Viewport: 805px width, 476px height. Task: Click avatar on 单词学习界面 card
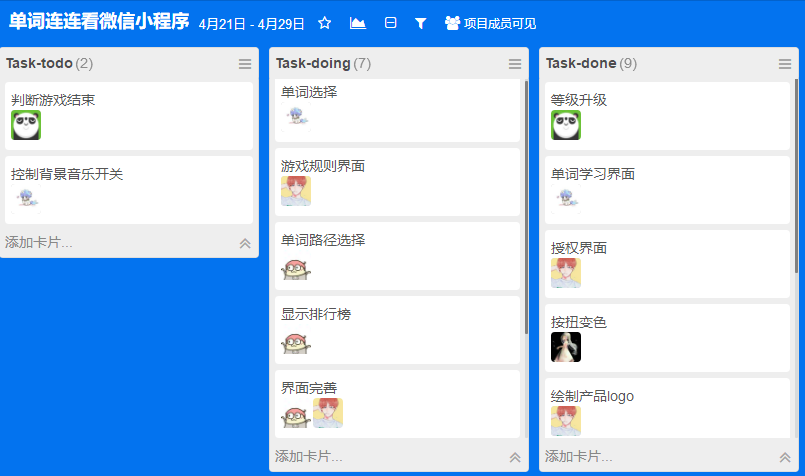566,199
